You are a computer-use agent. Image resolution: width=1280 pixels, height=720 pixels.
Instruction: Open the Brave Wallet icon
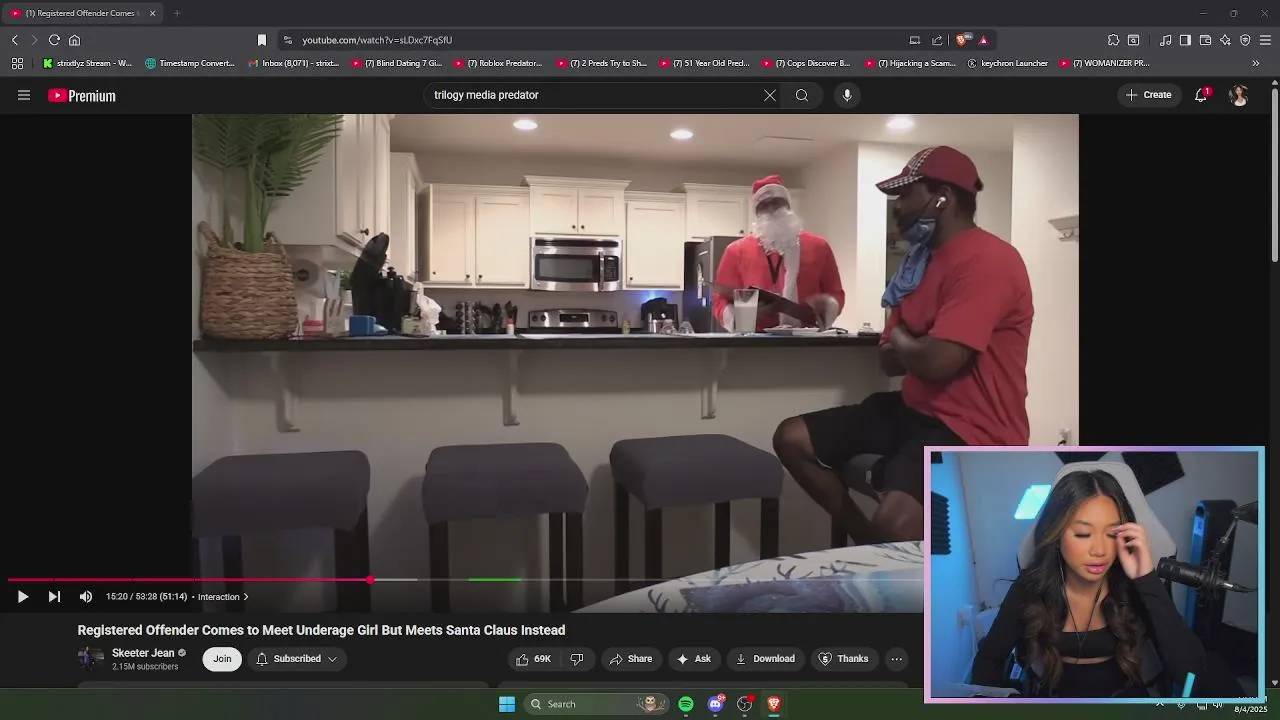point(1205,40)
